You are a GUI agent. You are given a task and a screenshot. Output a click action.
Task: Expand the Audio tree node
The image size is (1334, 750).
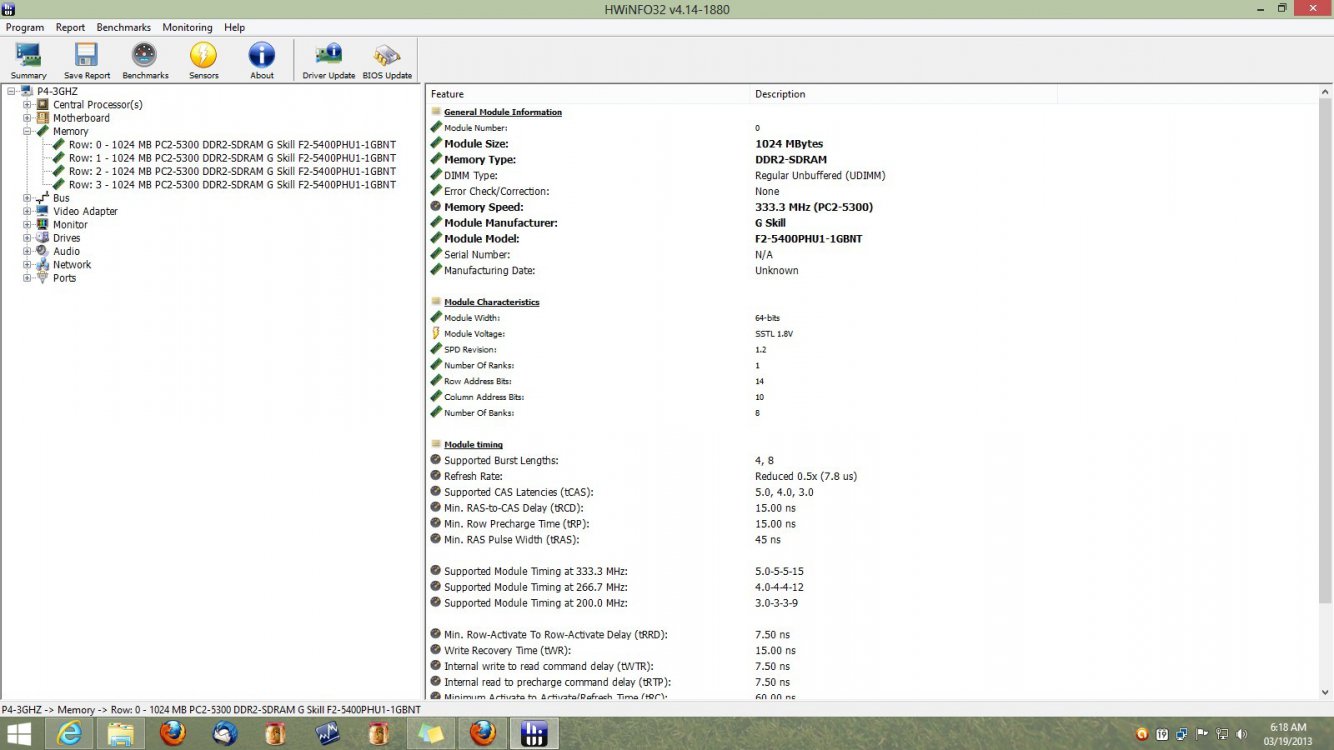tap(27, 251)
